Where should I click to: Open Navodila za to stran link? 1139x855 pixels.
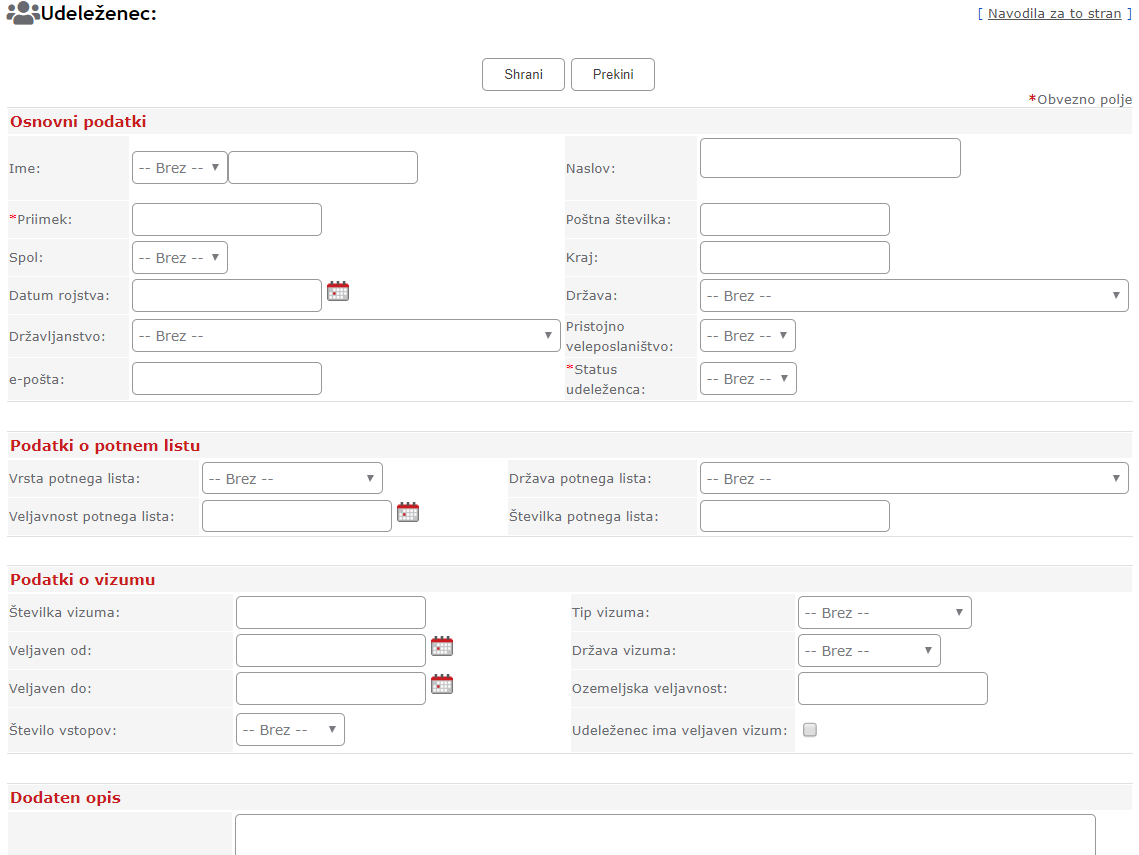1054,14
